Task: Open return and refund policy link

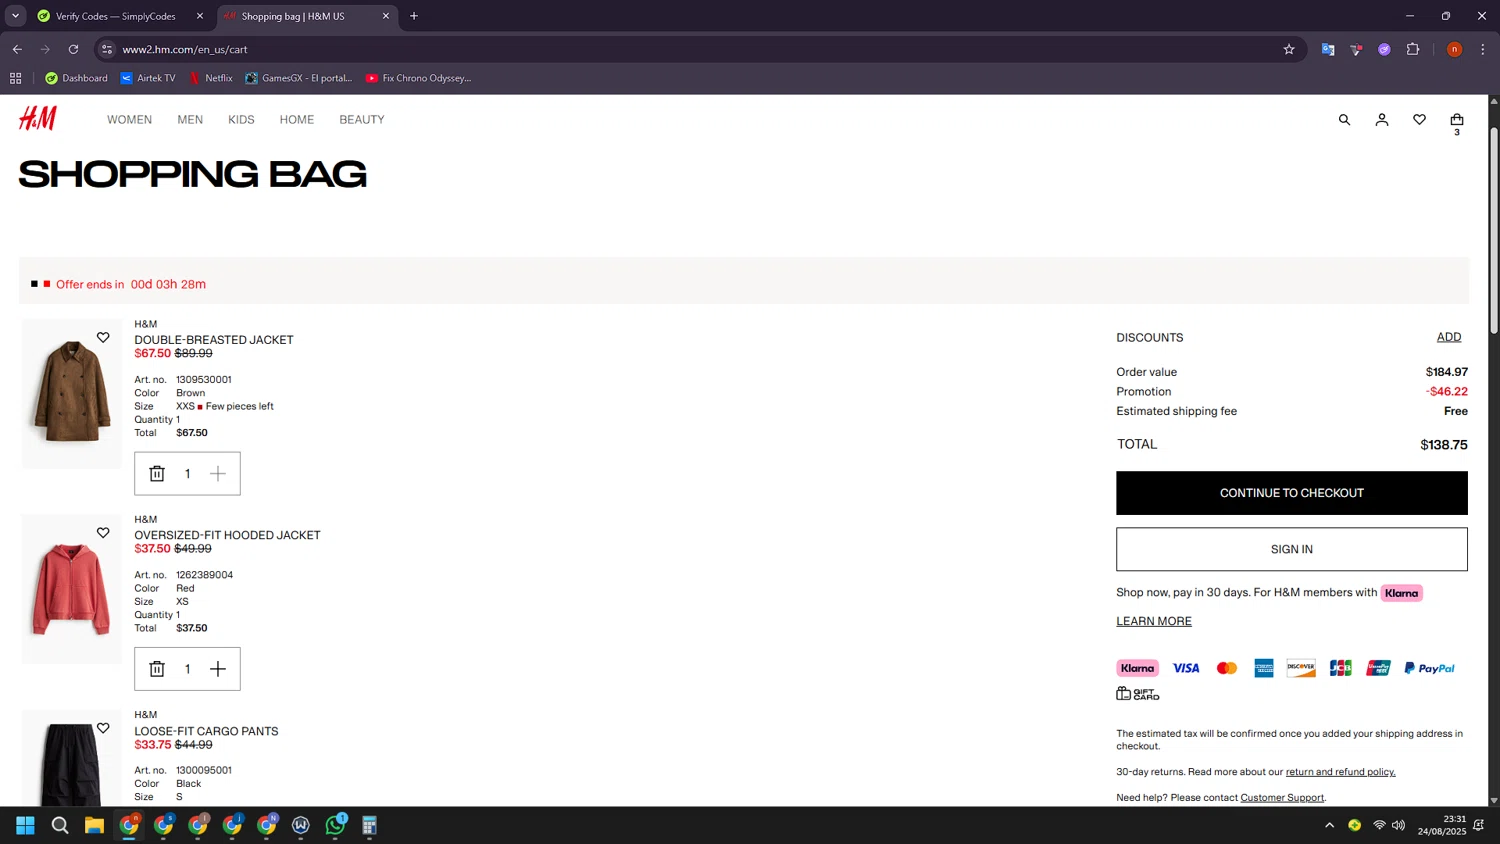Action: click(x=1341, y=772)
